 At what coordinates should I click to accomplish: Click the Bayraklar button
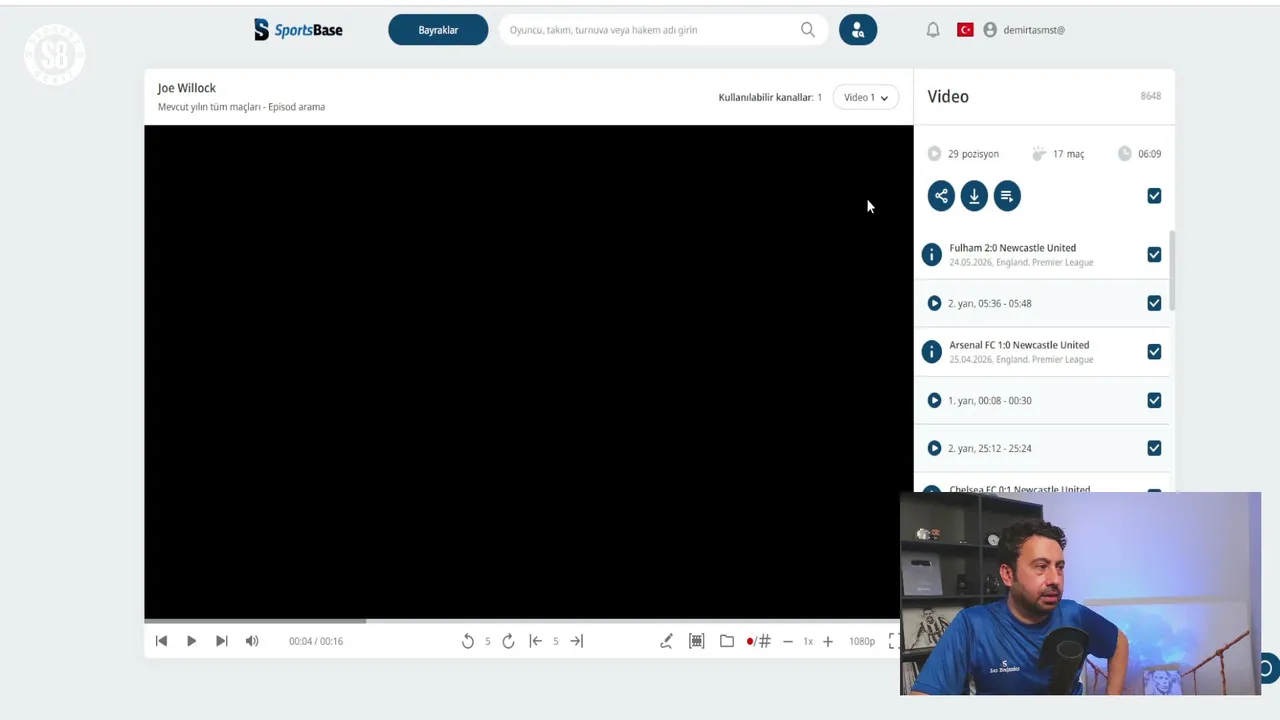click(x=438, y=30)
